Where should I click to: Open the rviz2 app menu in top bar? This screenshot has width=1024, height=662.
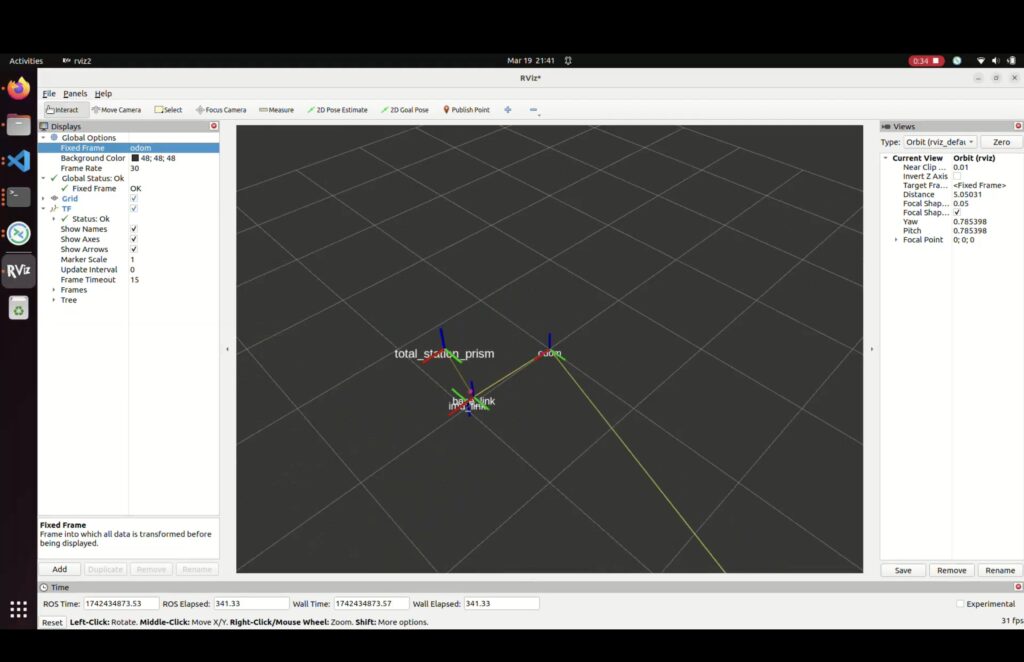point(77,61)
